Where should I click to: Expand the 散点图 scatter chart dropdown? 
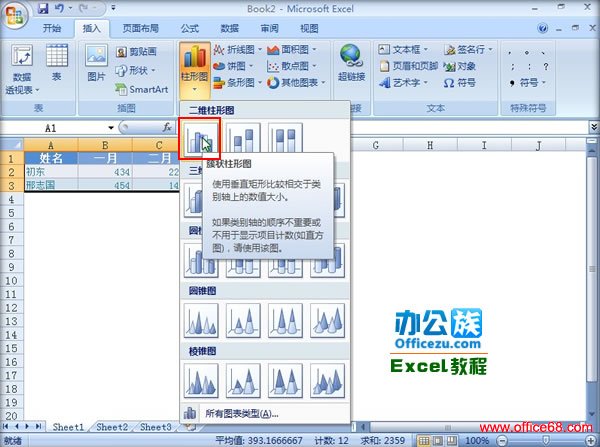click(315, 66)
